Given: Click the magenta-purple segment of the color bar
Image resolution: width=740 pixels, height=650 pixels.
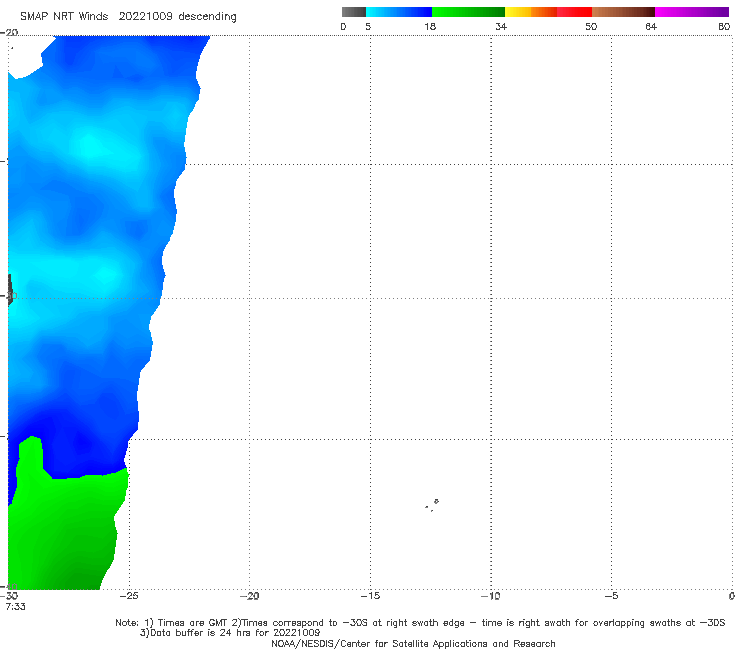Looking at the screenshot, I should click(692, 12).
